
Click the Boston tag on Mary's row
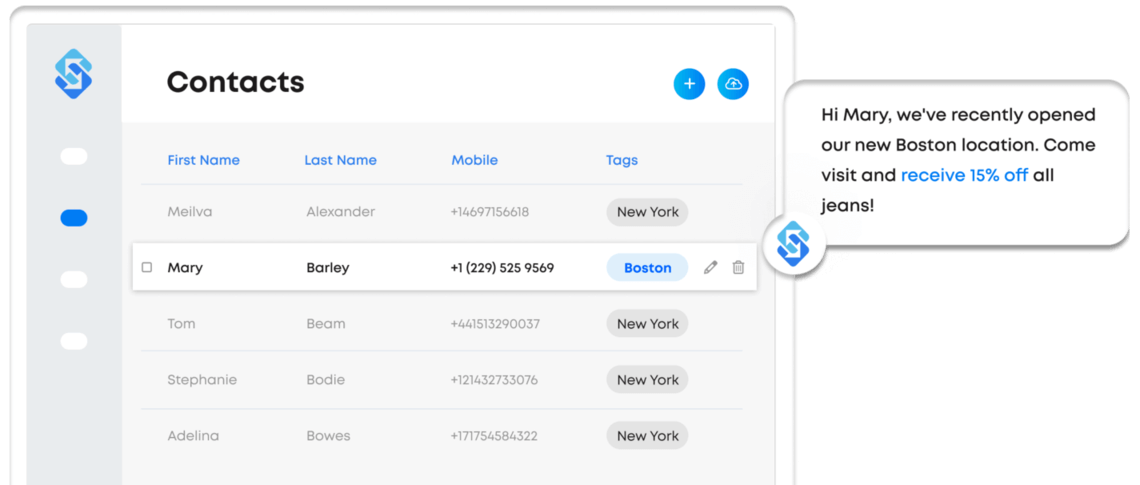click(647, 268)
